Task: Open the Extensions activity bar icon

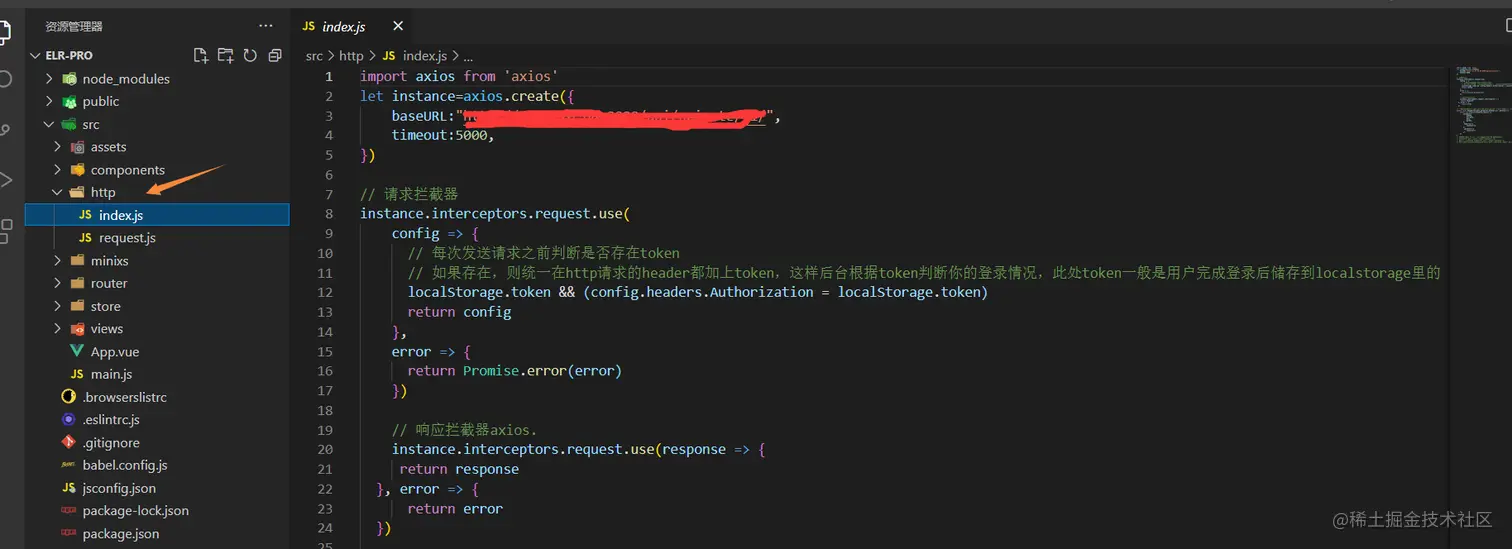Action: [5, 231]
